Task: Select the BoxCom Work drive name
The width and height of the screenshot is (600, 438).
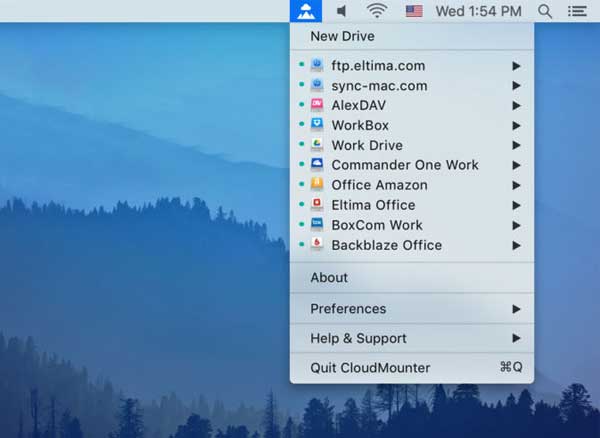Action: (377, 225)
